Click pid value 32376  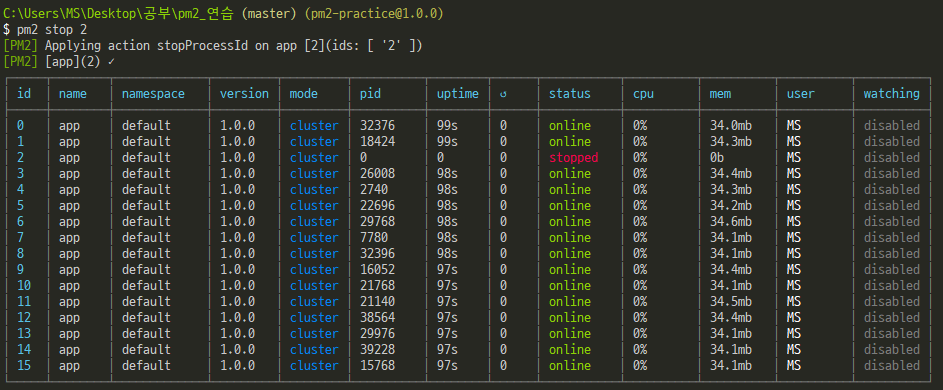(378, 126)
